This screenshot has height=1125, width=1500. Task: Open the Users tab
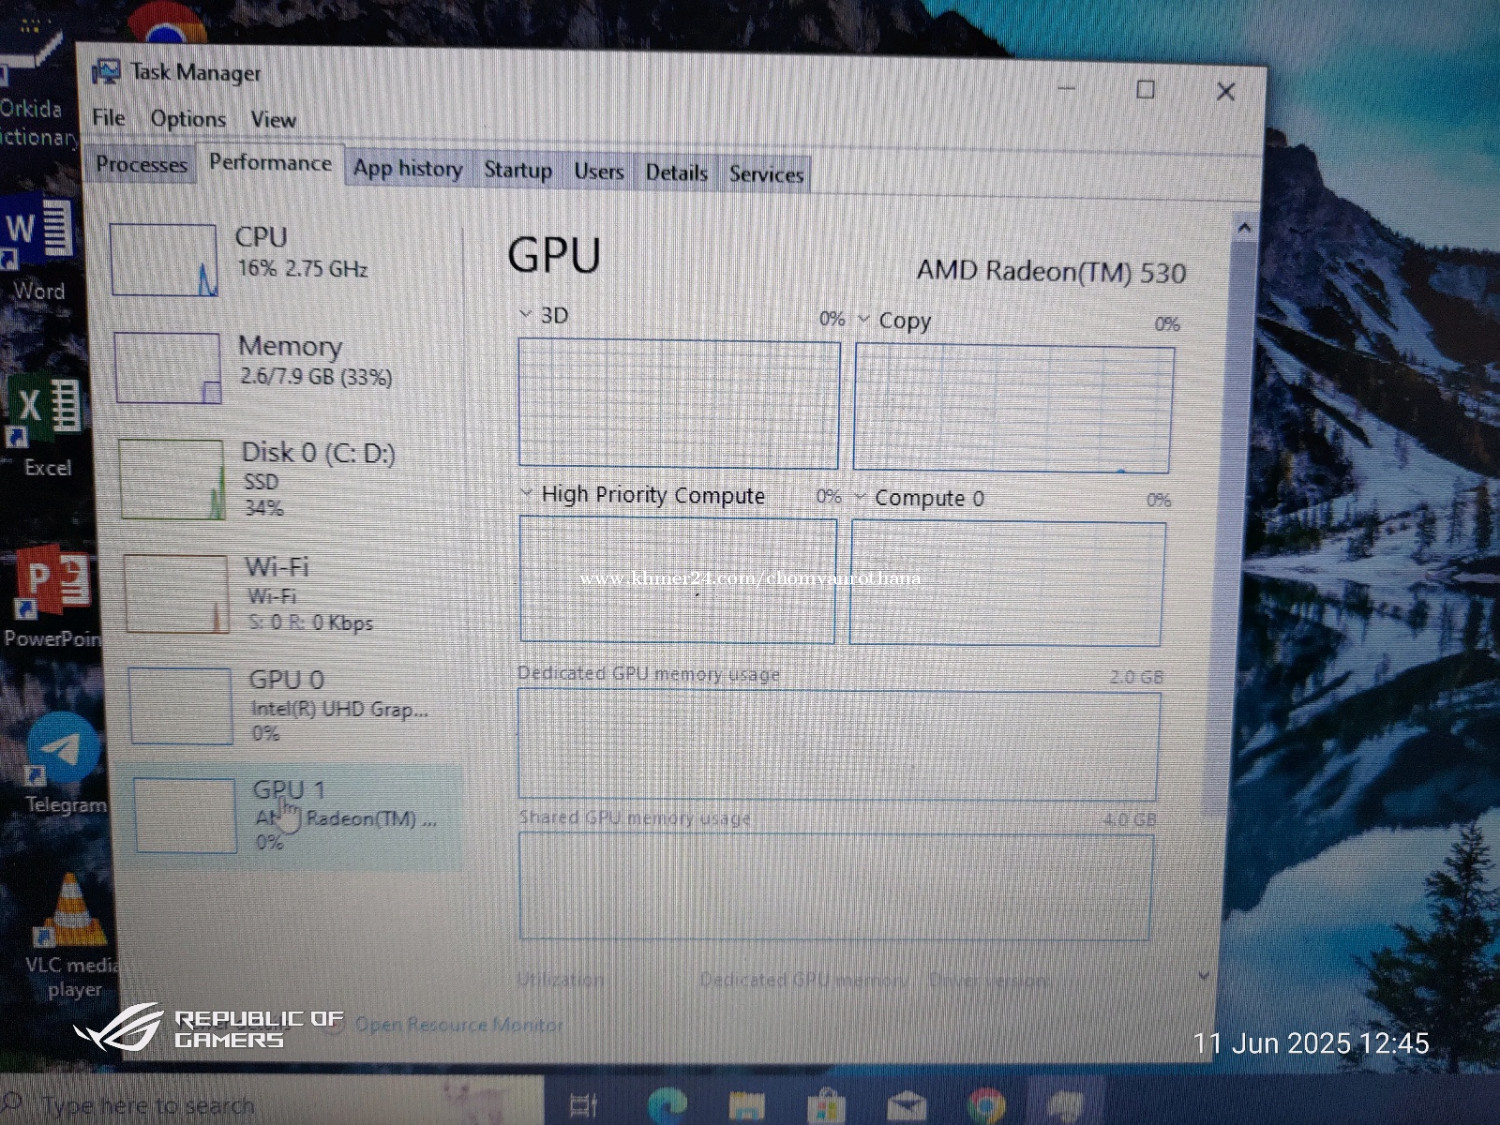[598, 171]
